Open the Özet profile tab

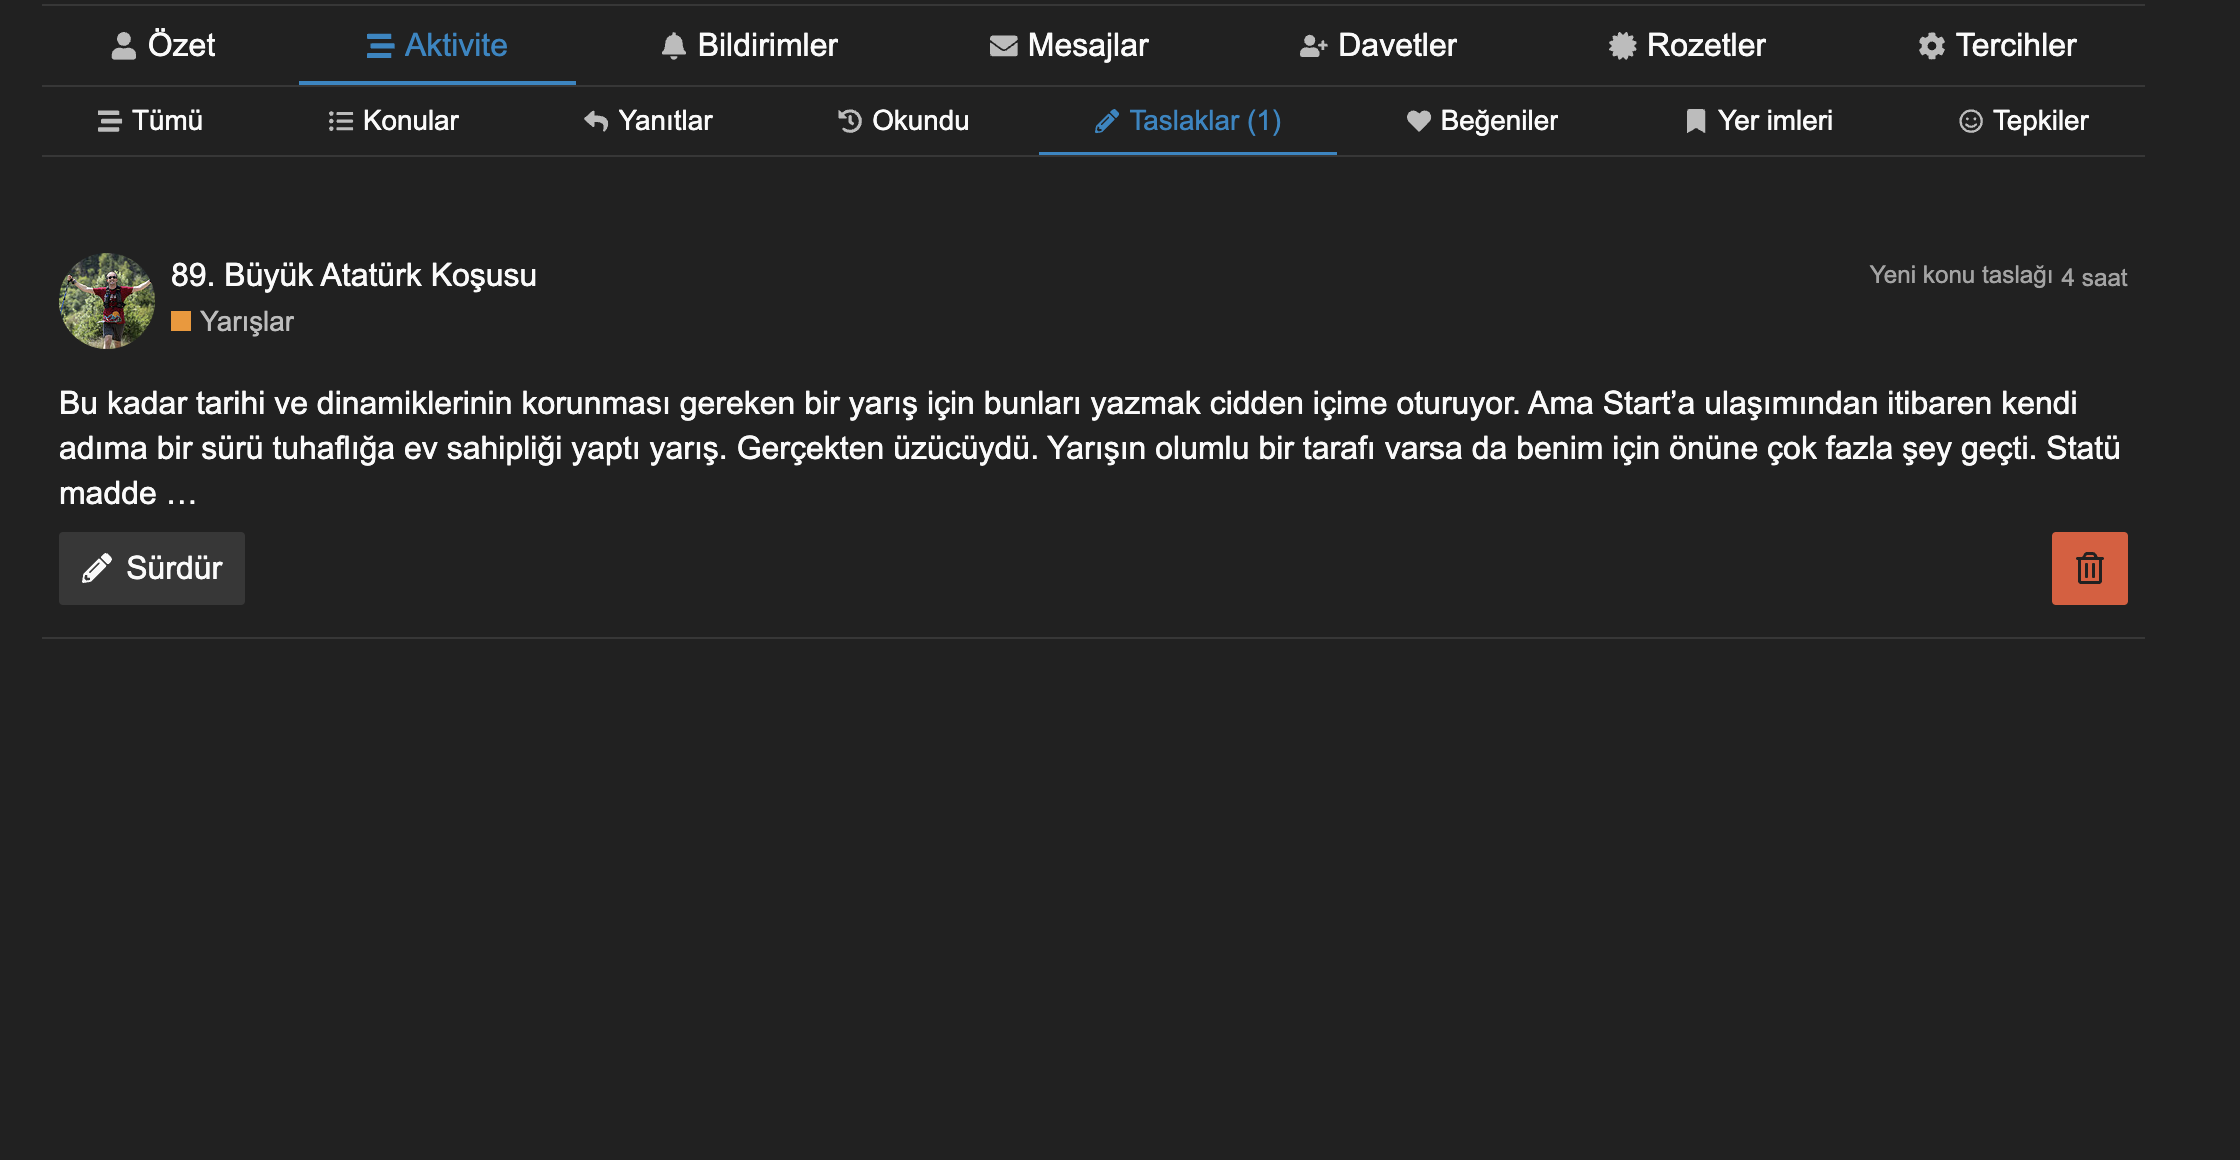point(163,45)
